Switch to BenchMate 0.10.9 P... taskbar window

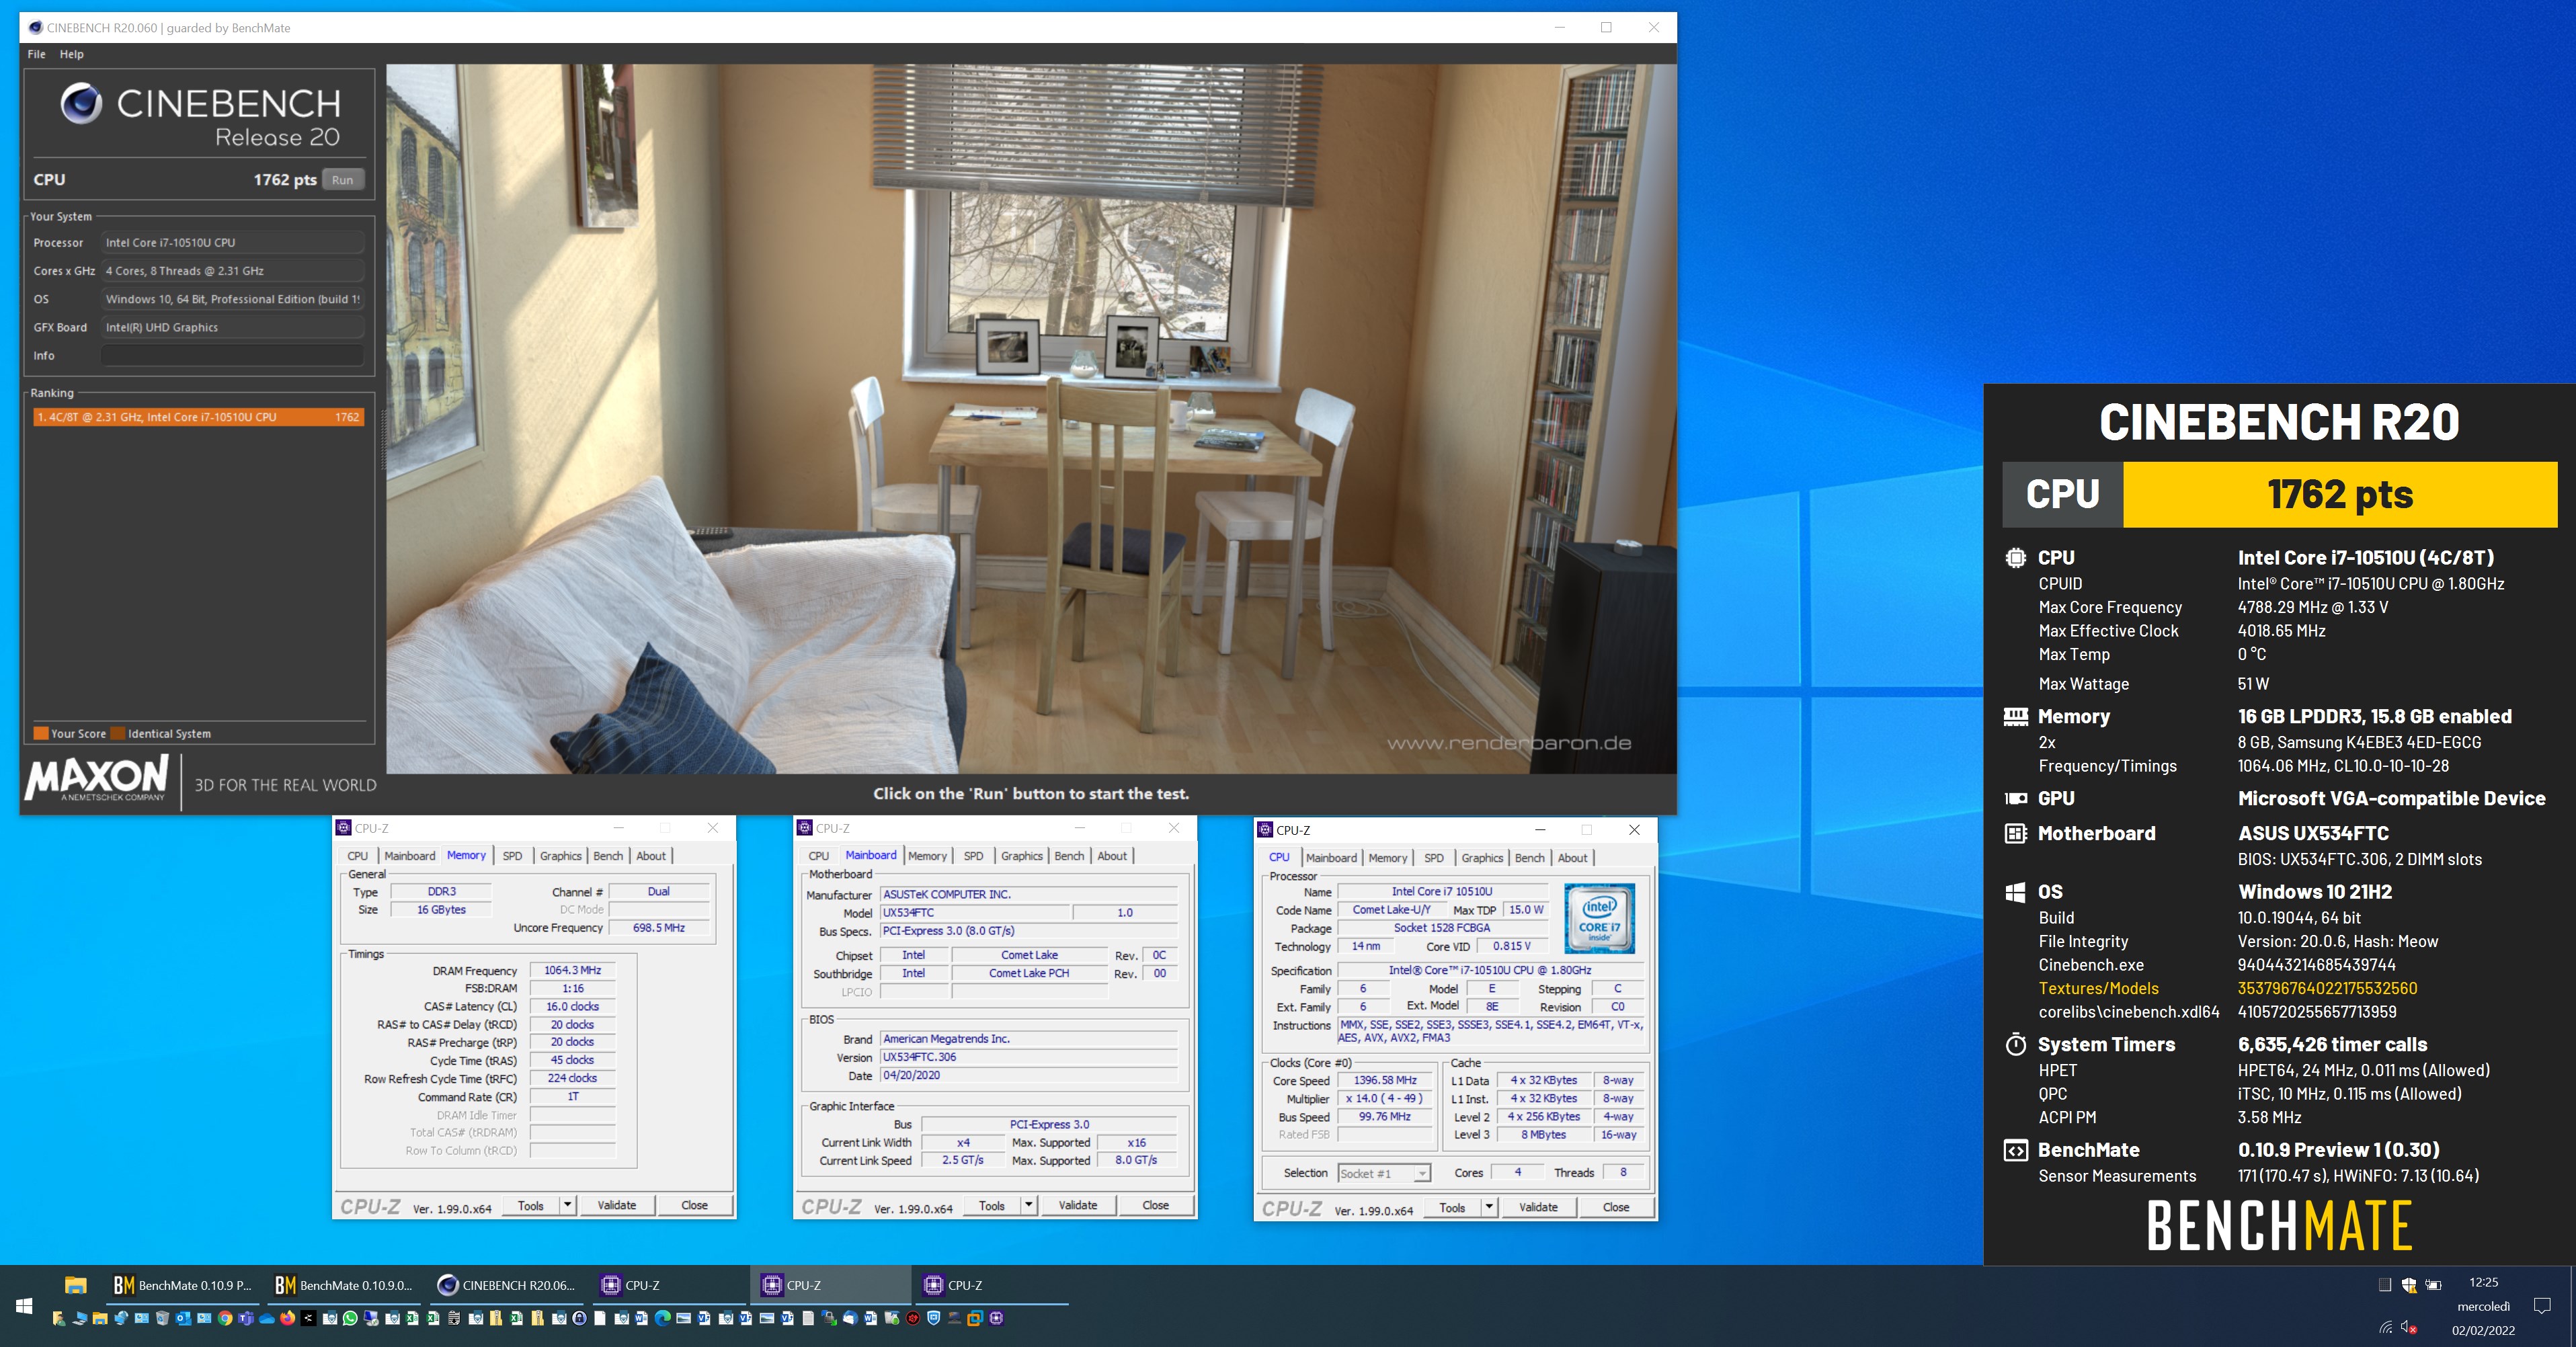pos(182,1285)
